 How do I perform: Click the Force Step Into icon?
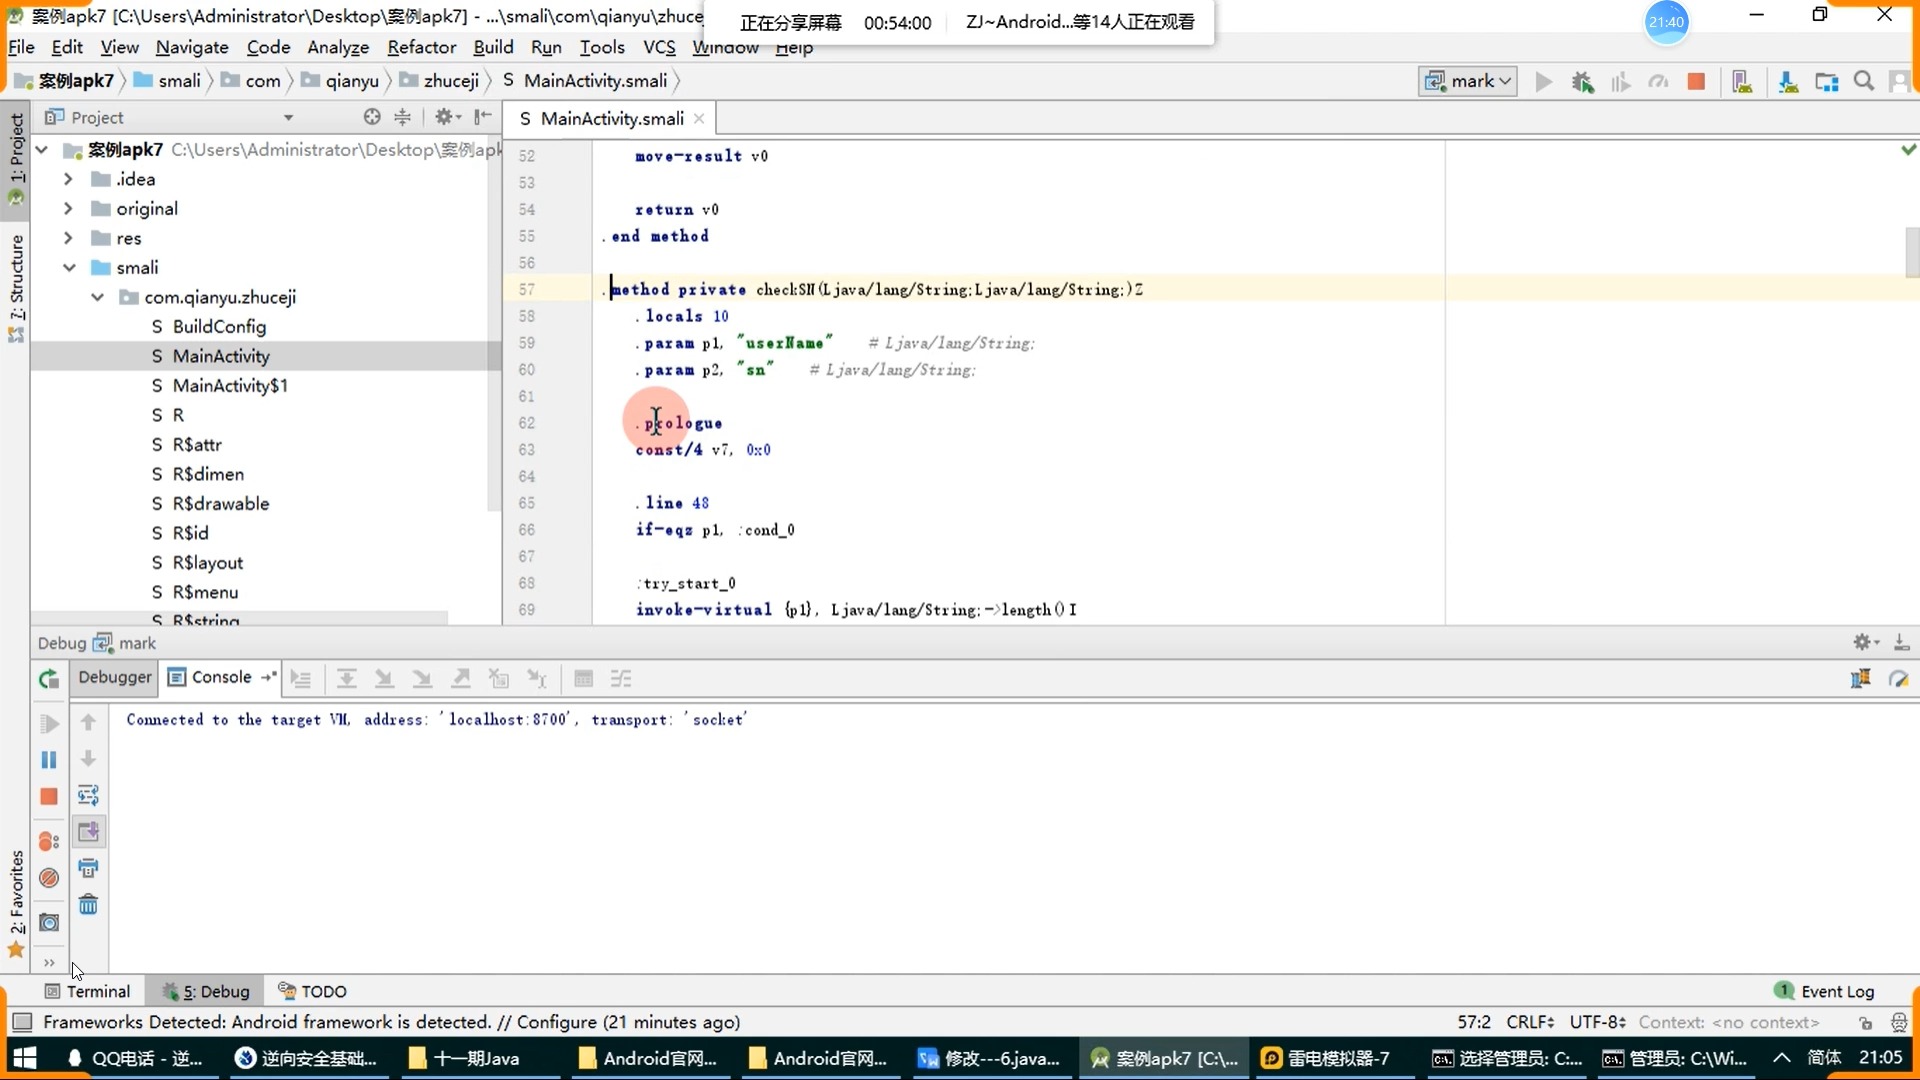coord(422,680)
